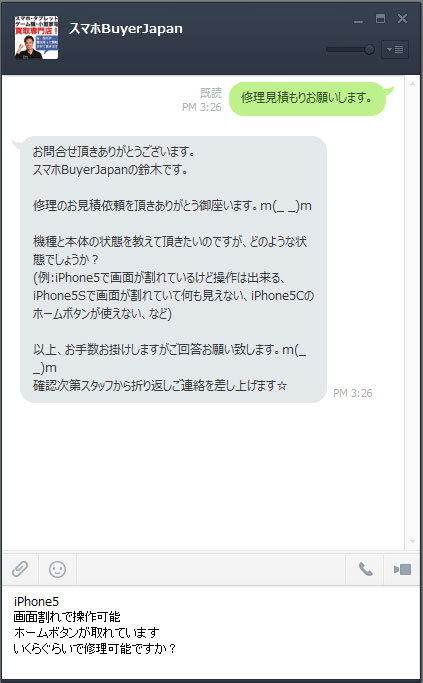The height and width of the screenshot is (683, 423).
Task: Click the scrollbar down arrow
Action: 412,541
